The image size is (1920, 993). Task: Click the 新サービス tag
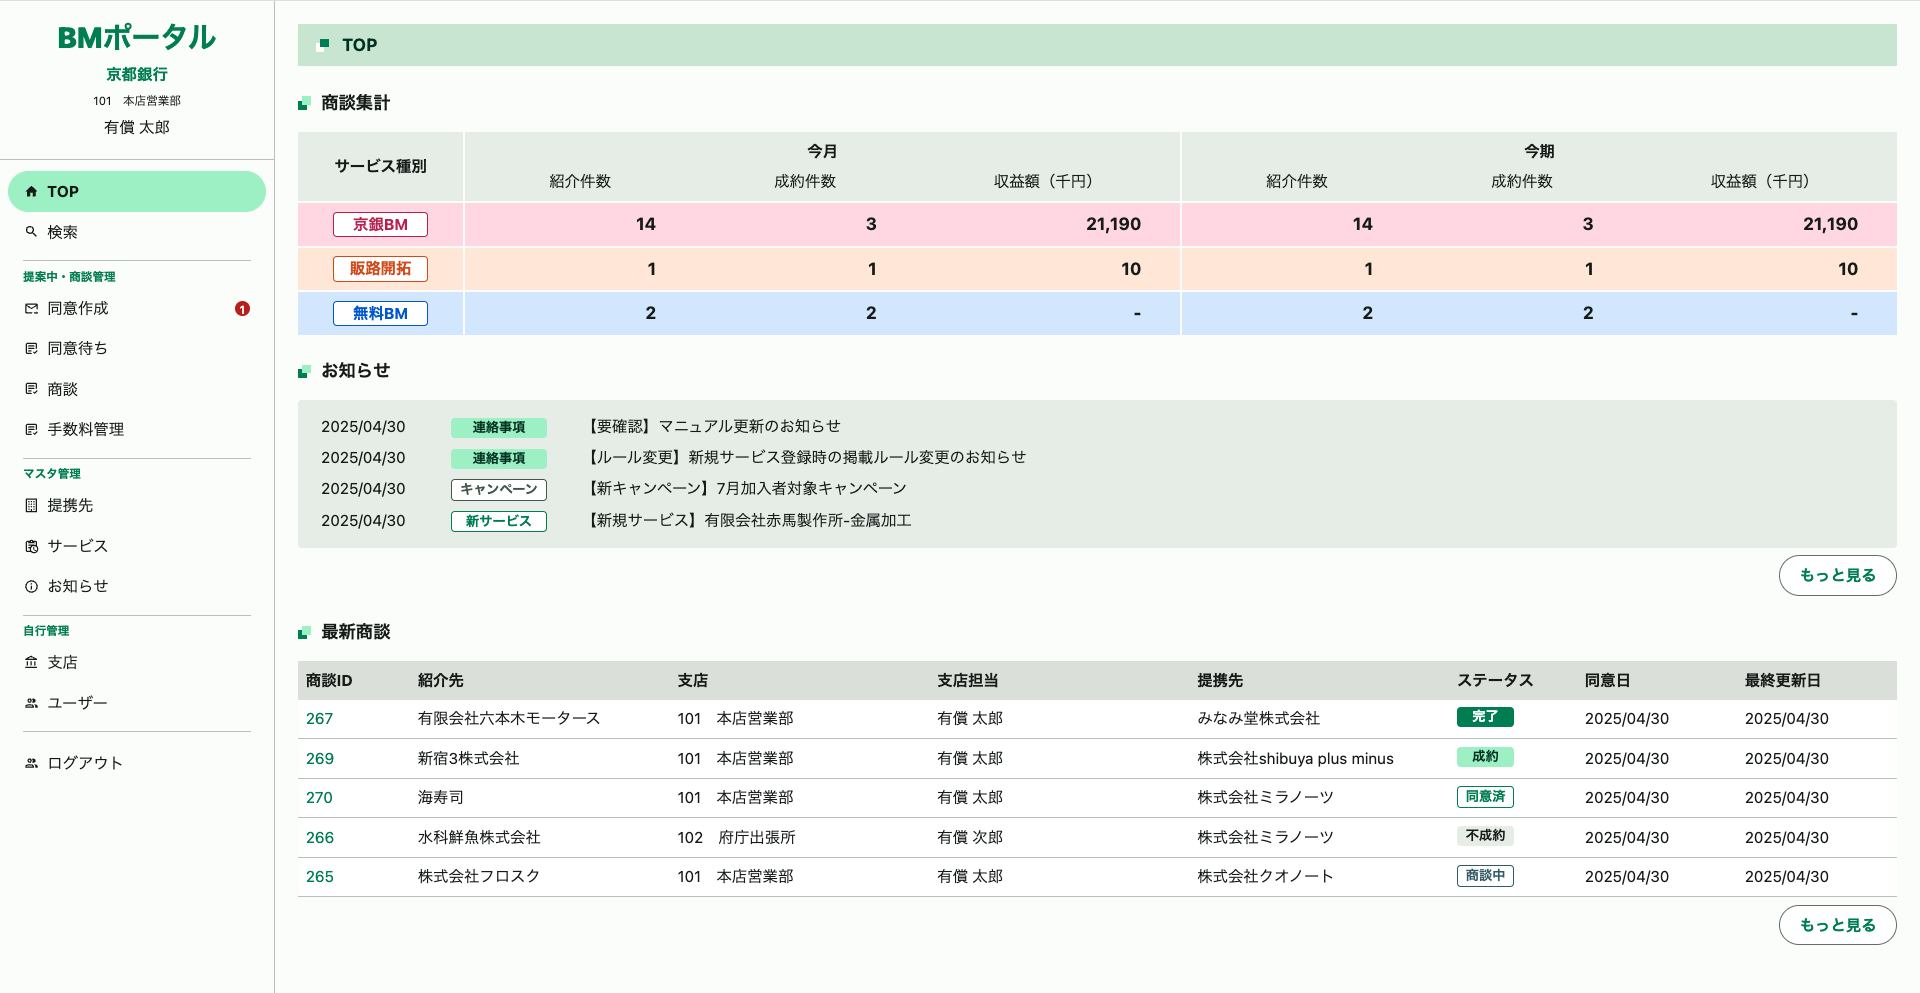498,521
